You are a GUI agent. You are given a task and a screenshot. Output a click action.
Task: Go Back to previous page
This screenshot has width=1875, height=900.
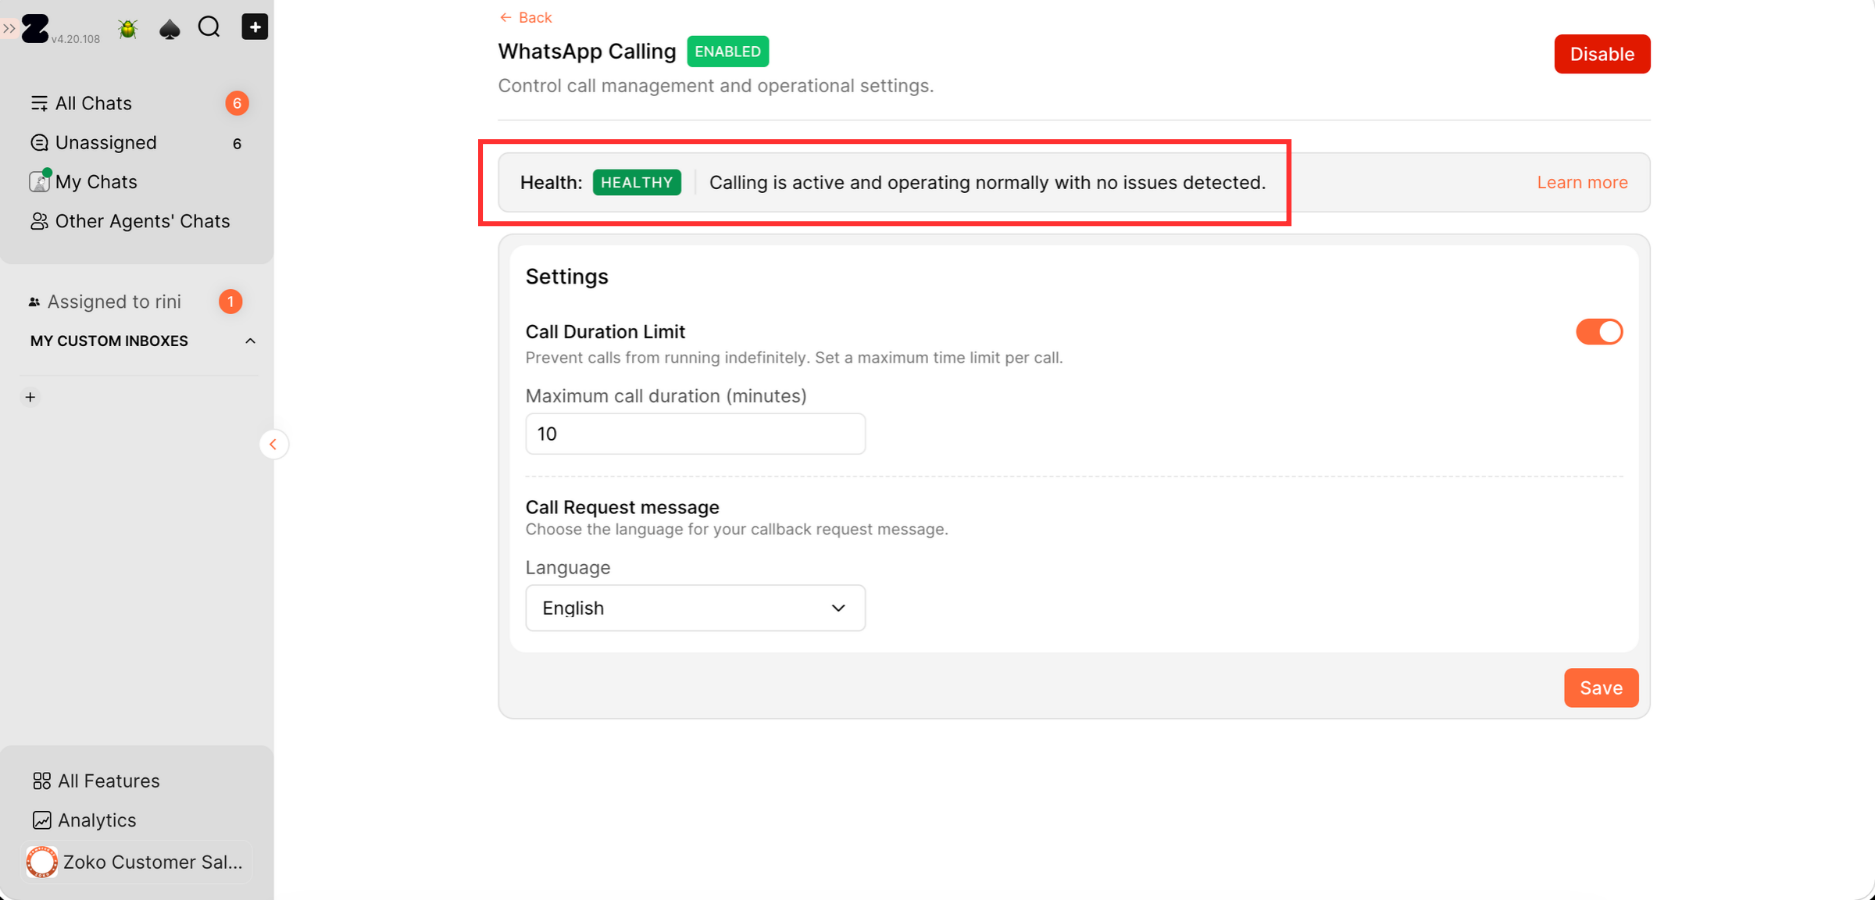pyautogui.click(x=525, y=17)
